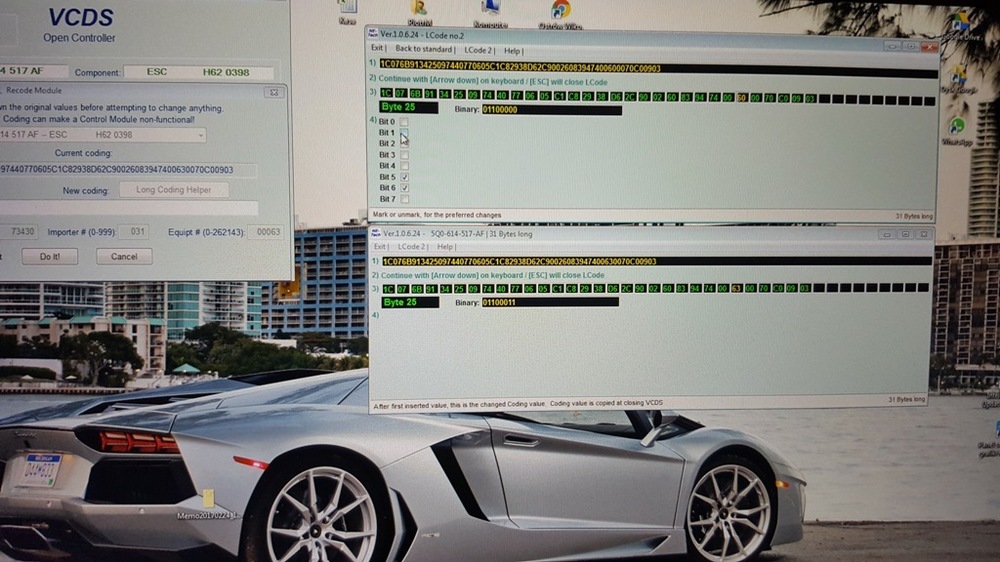Uncheck the Bit 5 checkbox
The image size is (1000, 562).
point(404,177)
